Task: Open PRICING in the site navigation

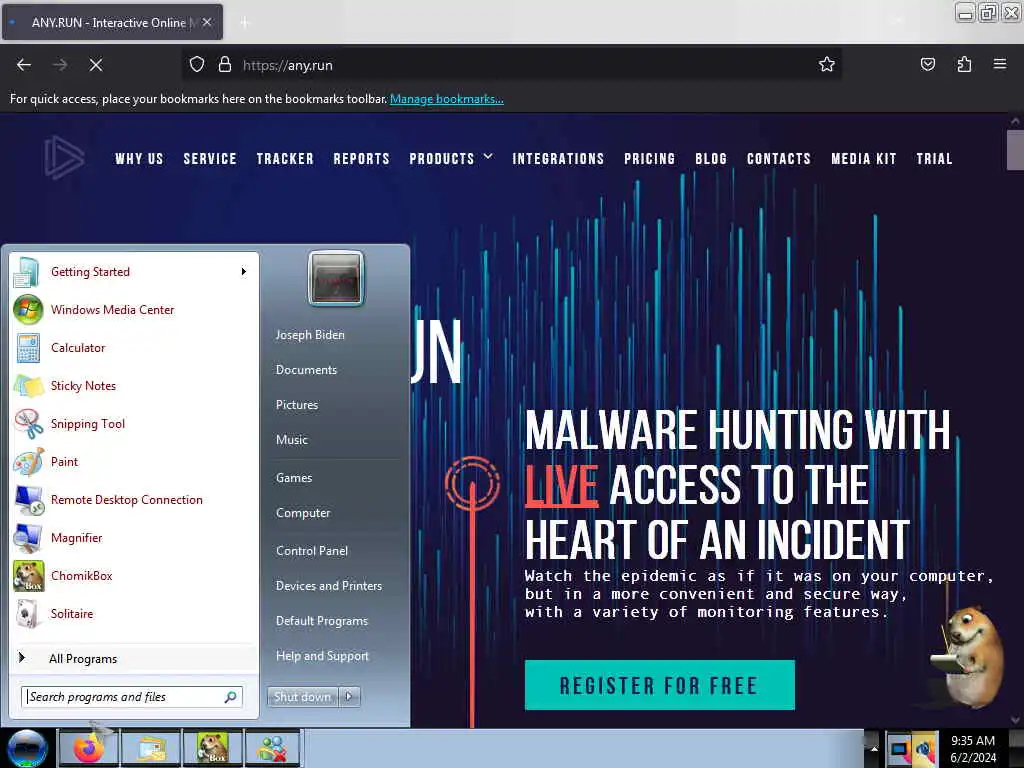Action: 649,159
